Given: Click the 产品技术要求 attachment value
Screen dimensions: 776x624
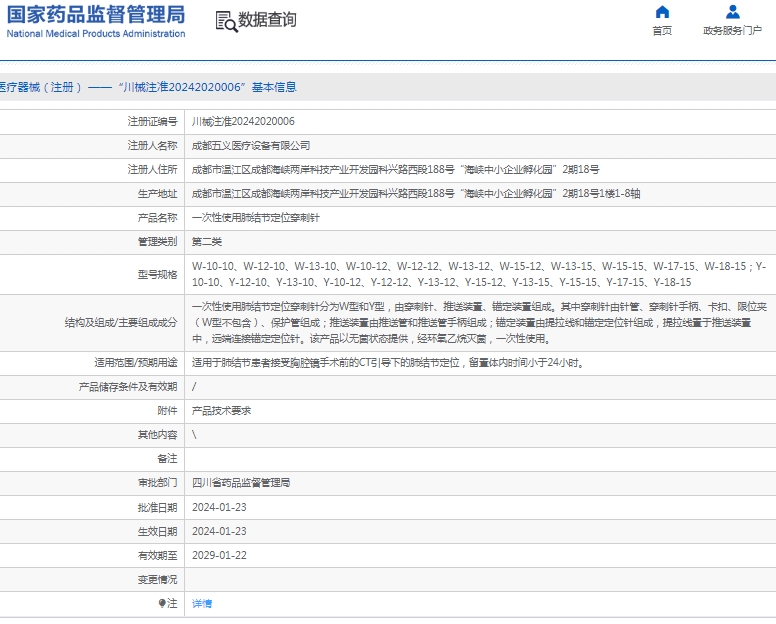Looking at the screenshot, I should (221, 411).
